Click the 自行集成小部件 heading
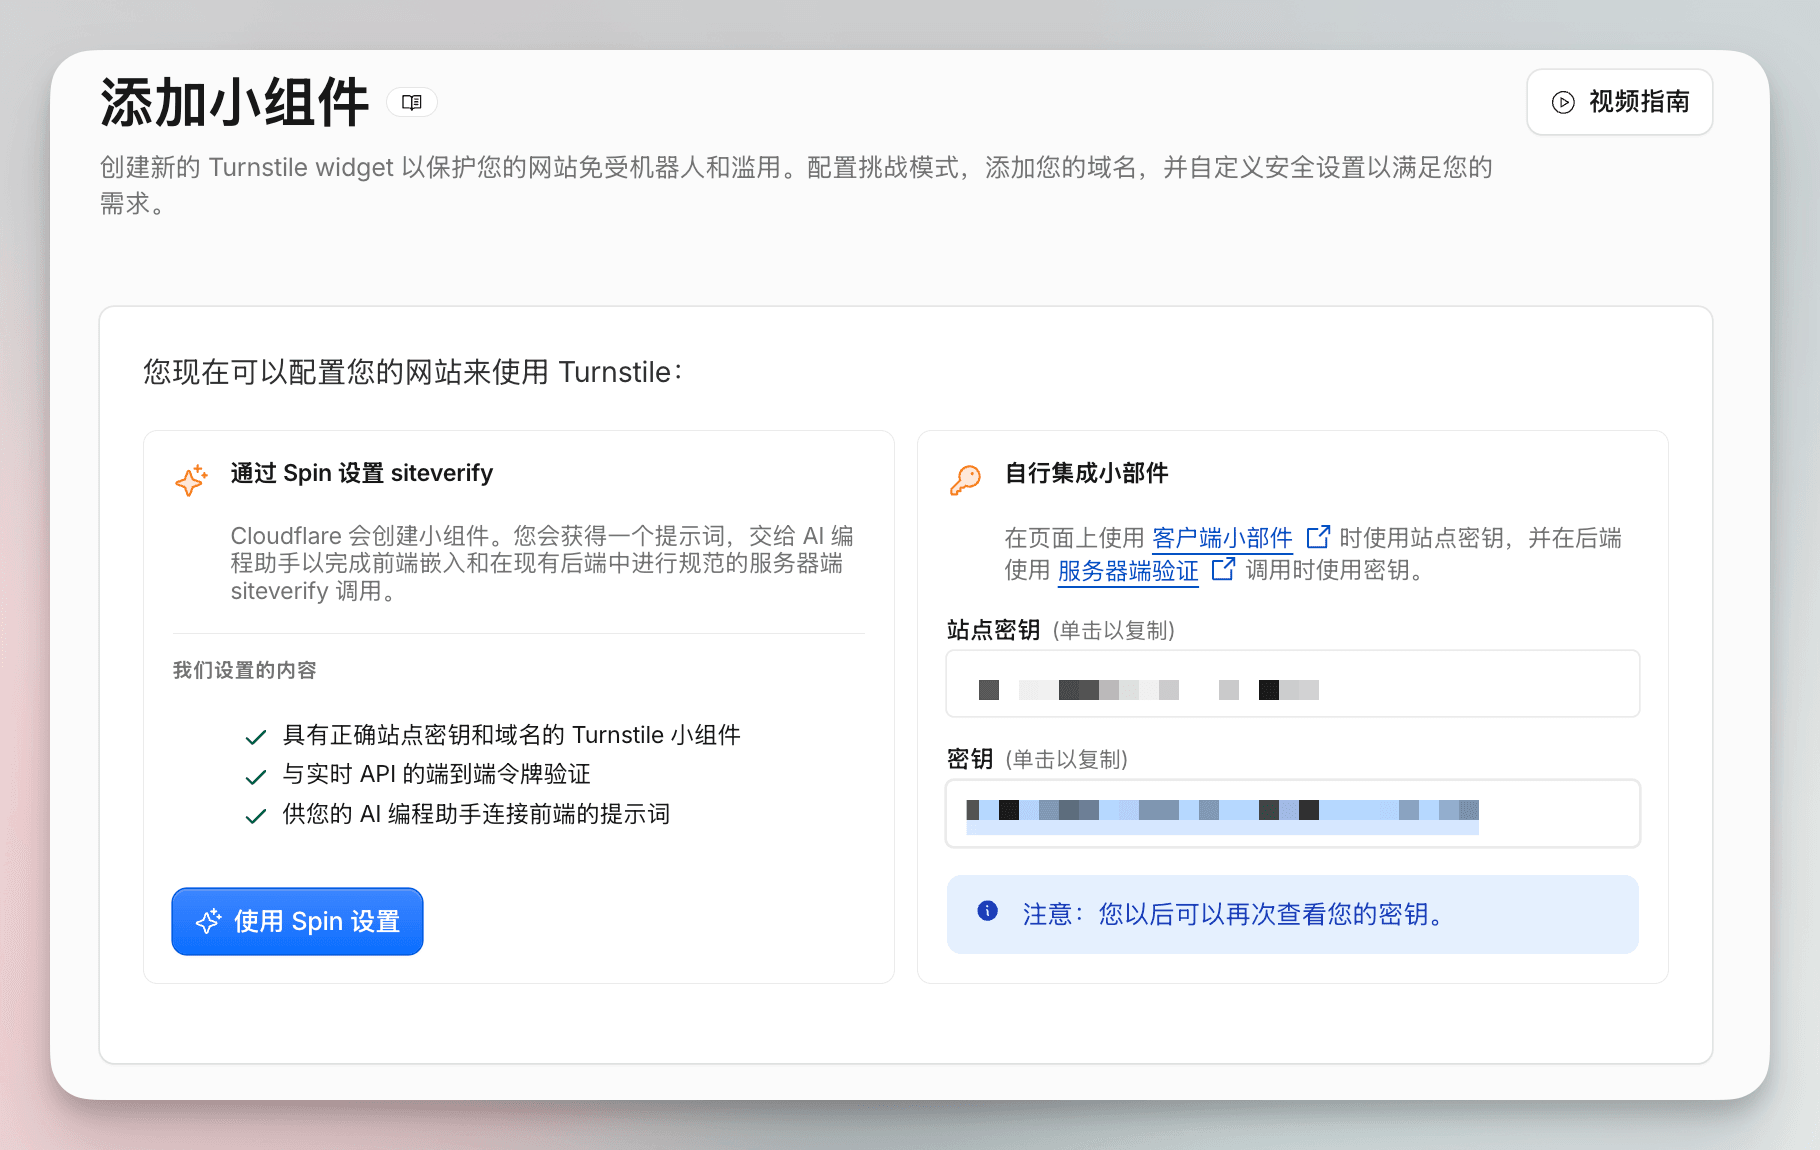 (1086, 473)
